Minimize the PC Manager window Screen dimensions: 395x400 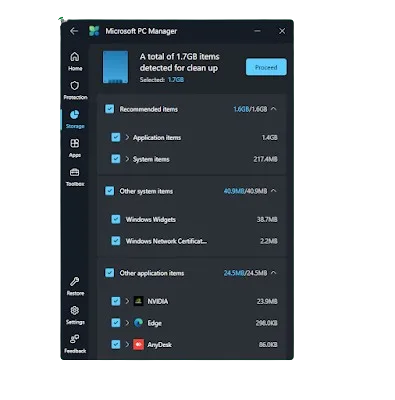coord(257,31)
